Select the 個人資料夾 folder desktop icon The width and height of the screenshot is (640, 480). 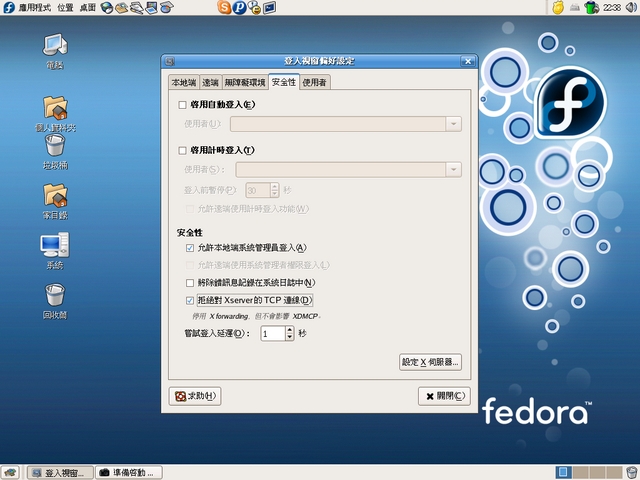[55, 114]
